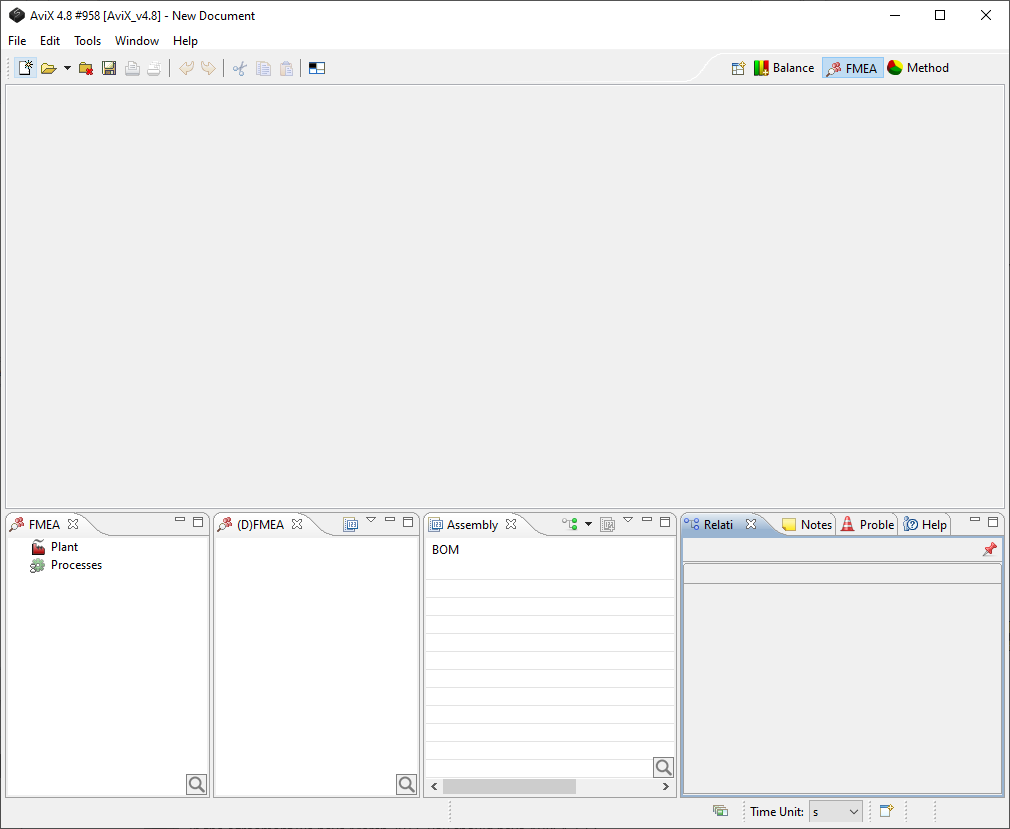Click the close document folder icon
The height and width of the screenshot is (829, 1010).
86,68
